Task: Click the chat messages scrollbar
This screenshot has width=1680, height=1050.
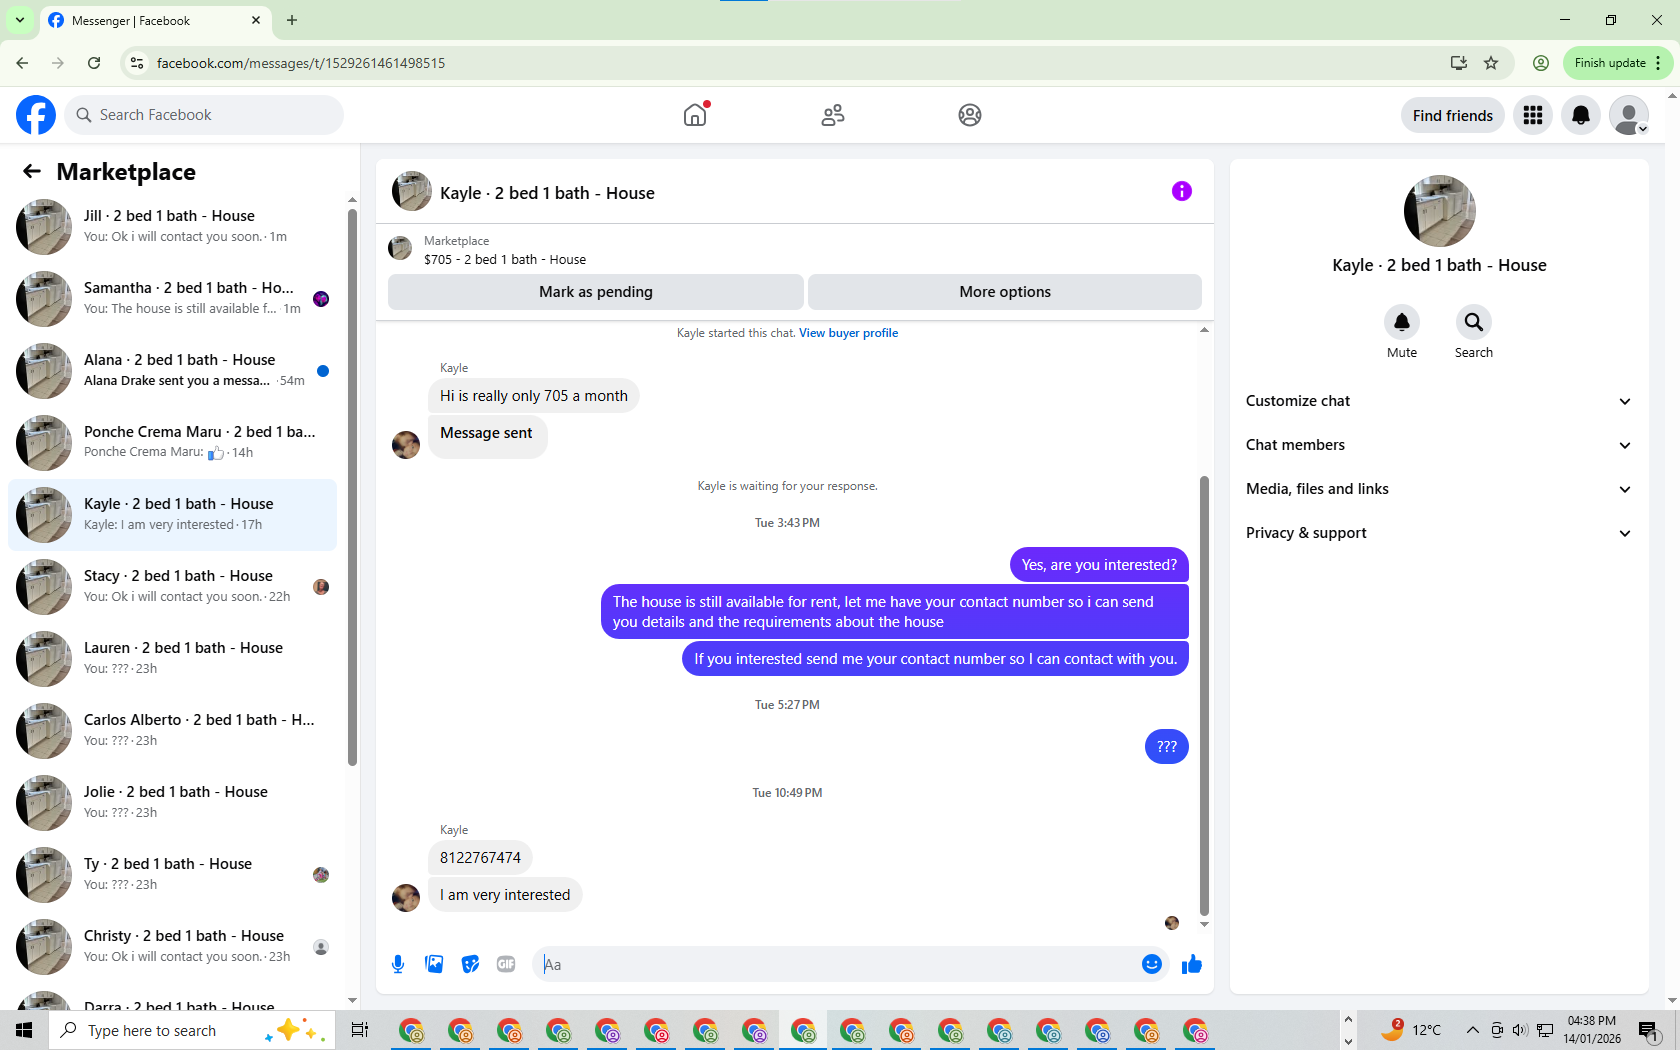Action: pyautogui.click(x=1204, y=695)
